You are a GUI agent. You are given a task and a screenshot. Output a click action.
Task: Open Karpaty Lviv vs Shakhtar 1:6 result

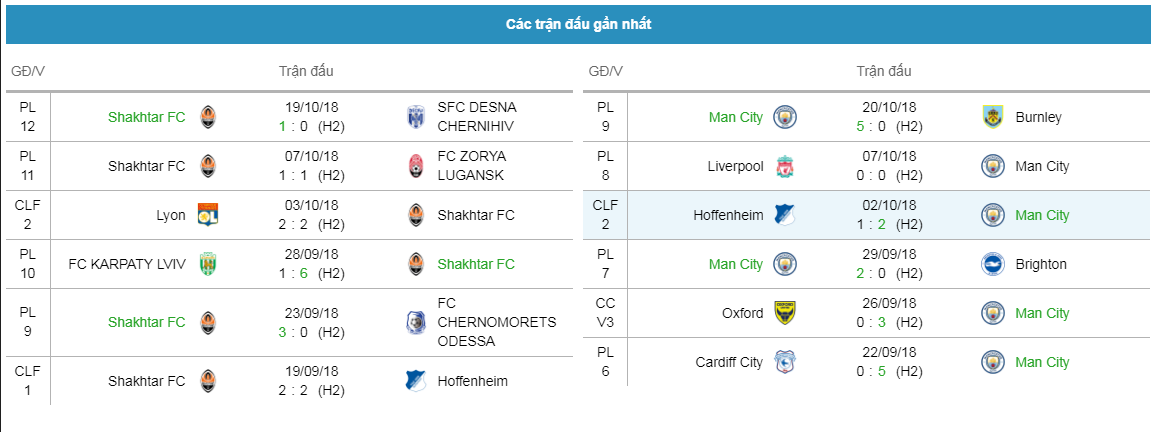(309, 274)
